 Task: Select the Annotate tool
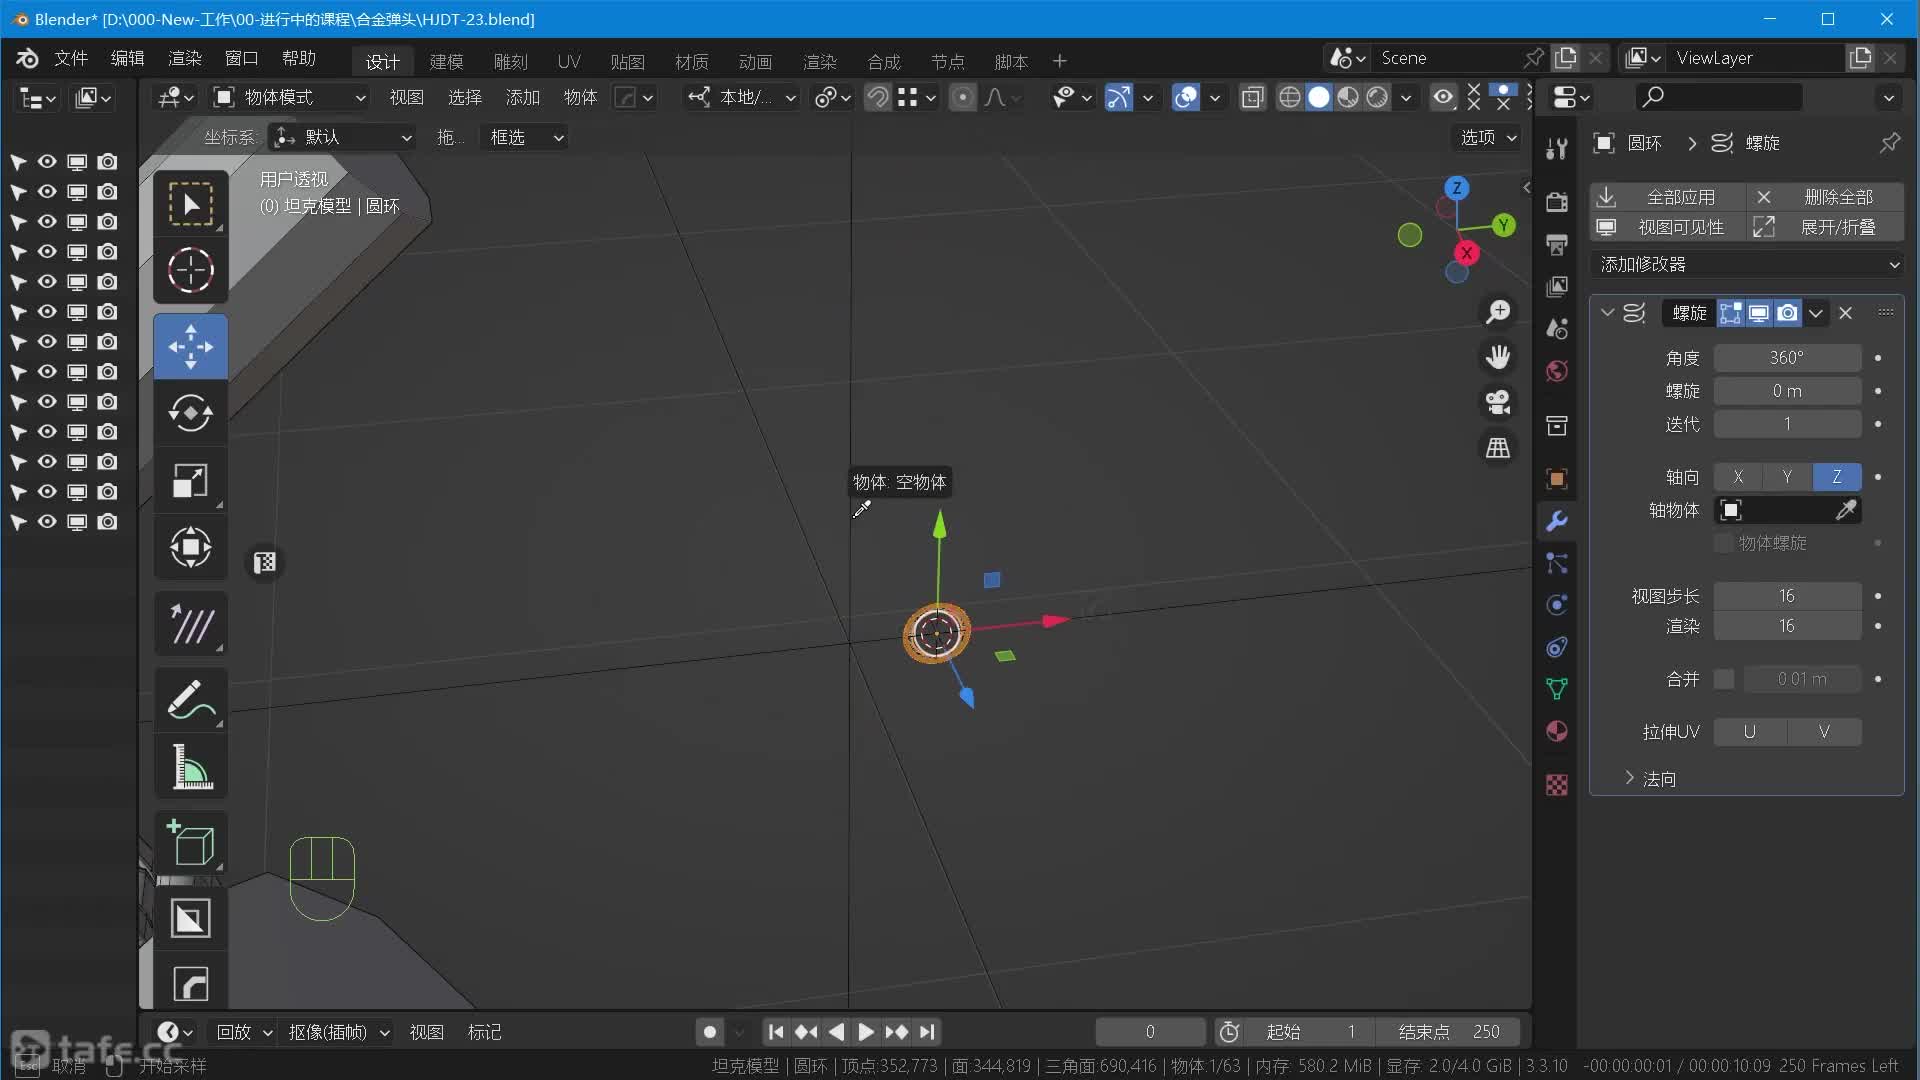click(x=190, y=699)
